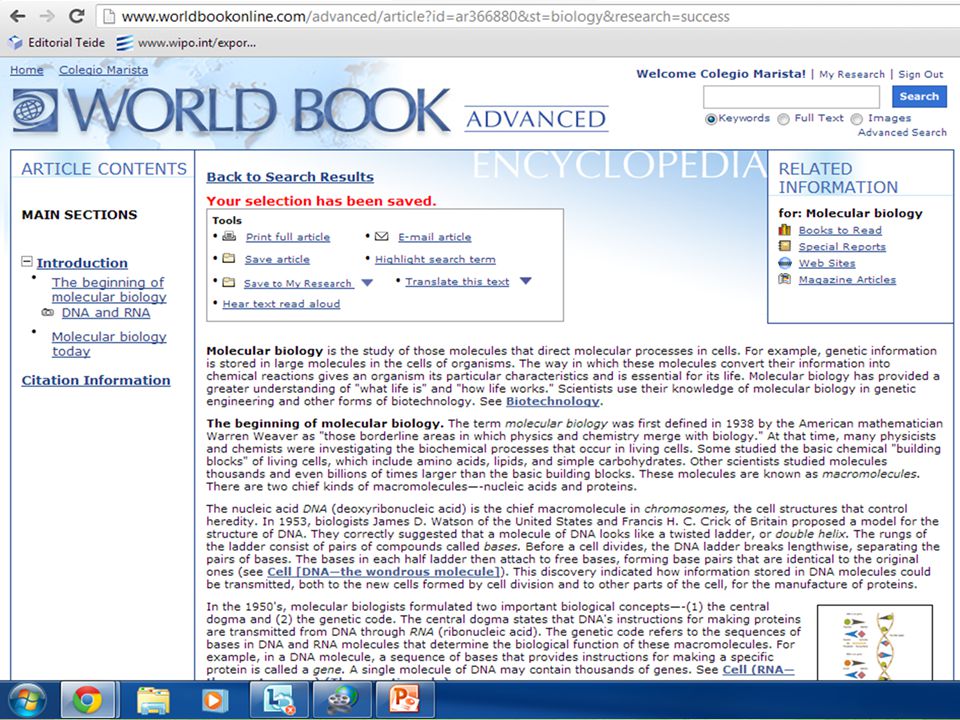Viewport: 960px width, 720px height.
Task: Open Books to Read related link
Action: [x=840, y=230]
